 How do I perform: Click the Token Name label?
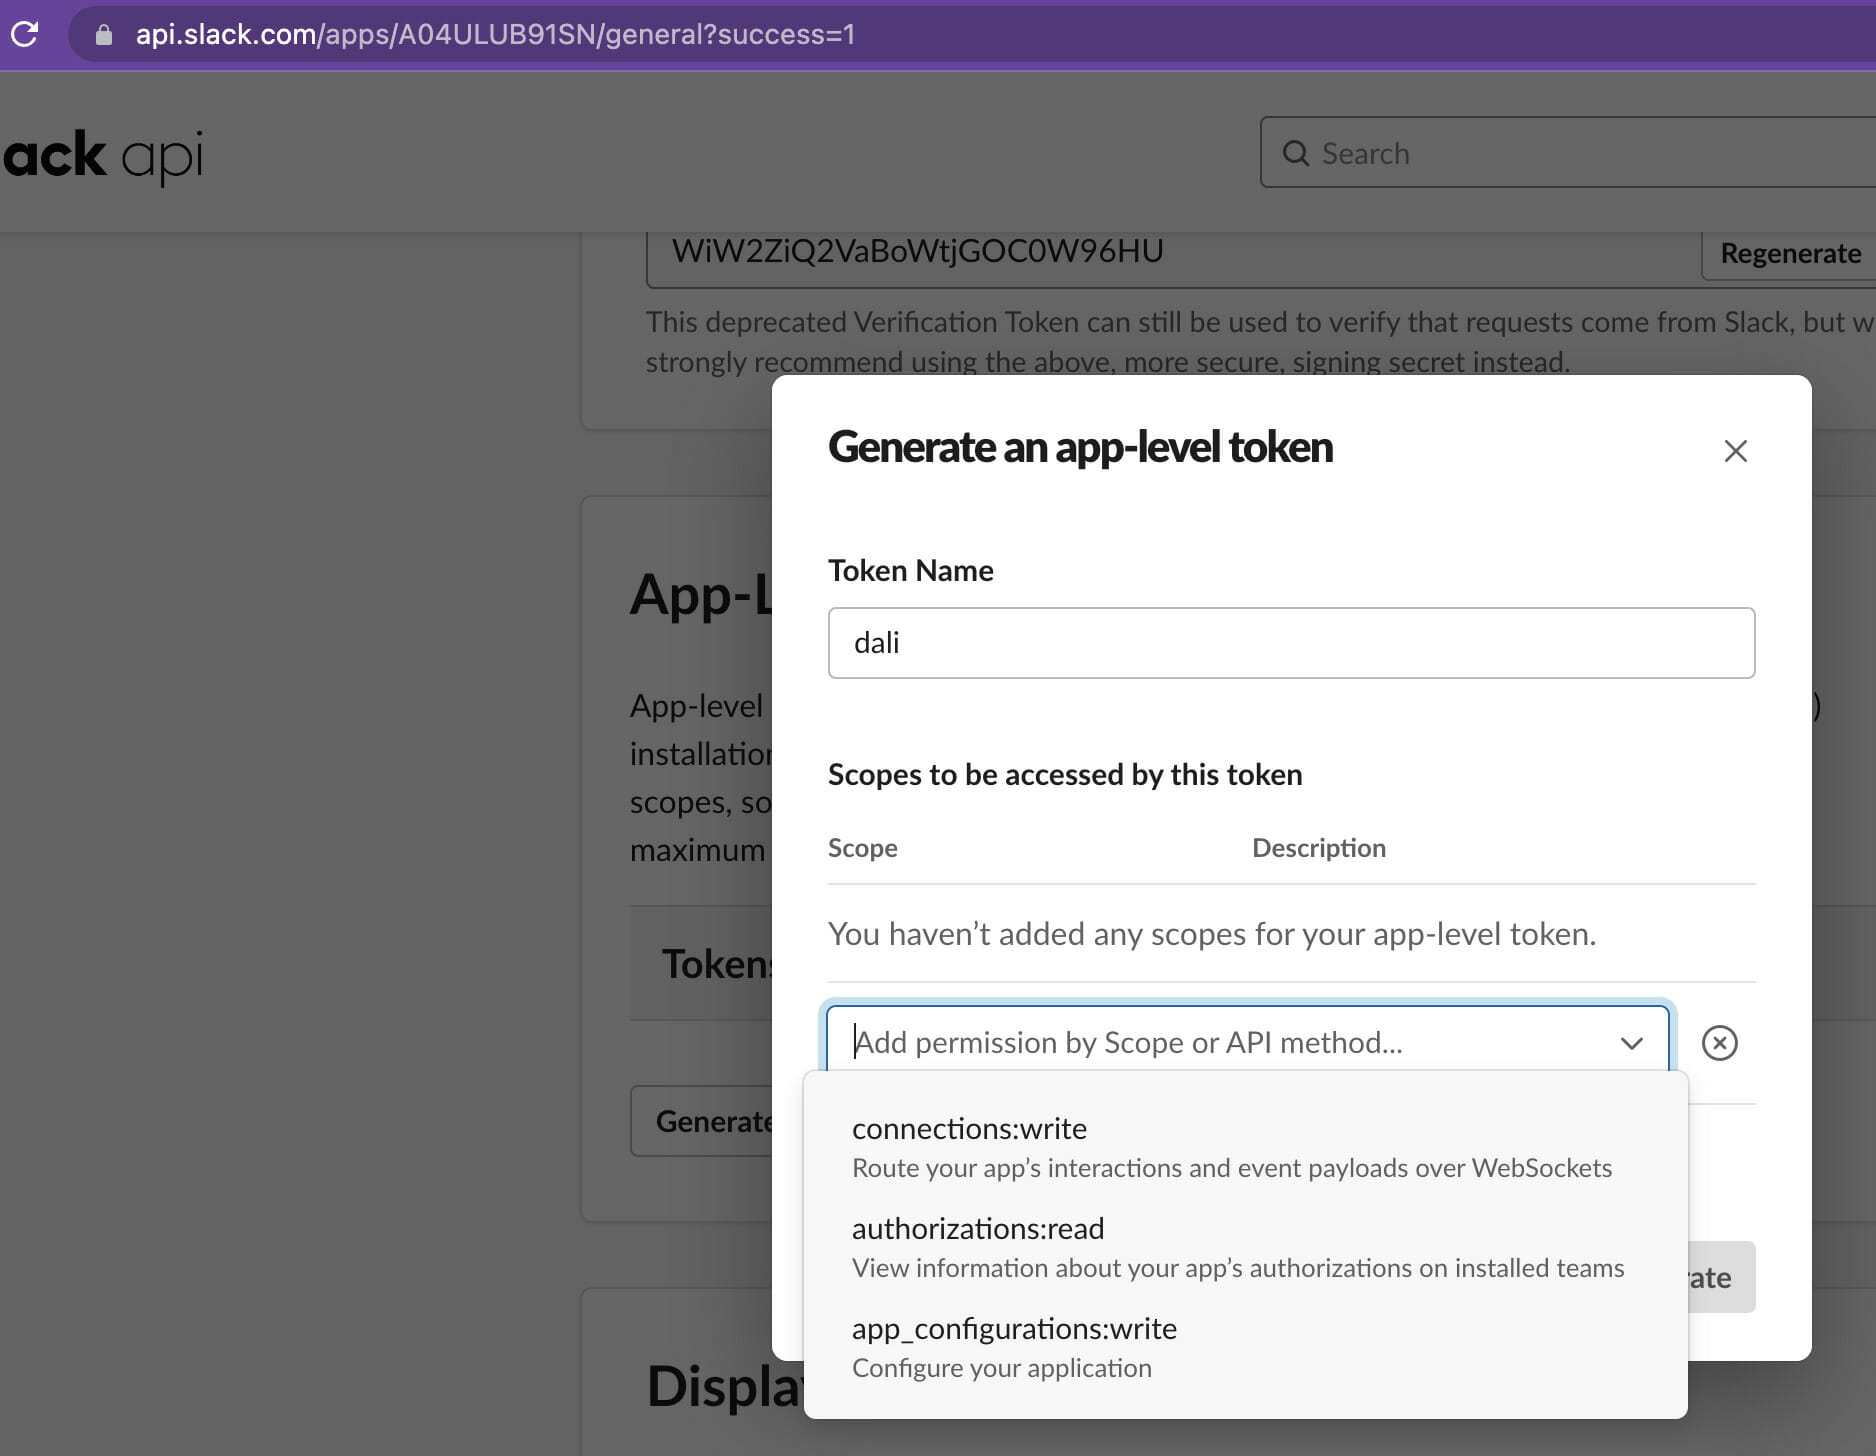(910, 571)
